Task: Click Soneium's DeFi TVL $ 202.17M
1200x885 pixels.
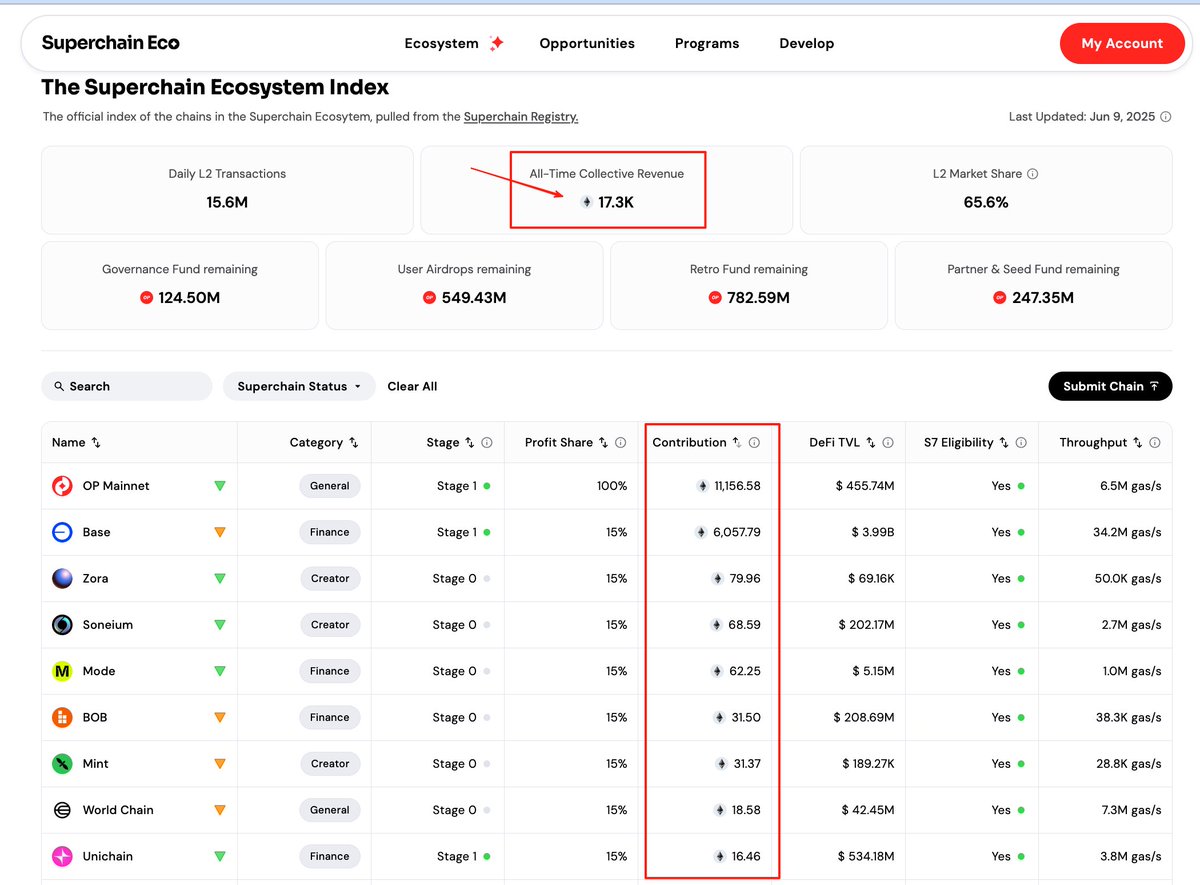Action: pos(866,625)
